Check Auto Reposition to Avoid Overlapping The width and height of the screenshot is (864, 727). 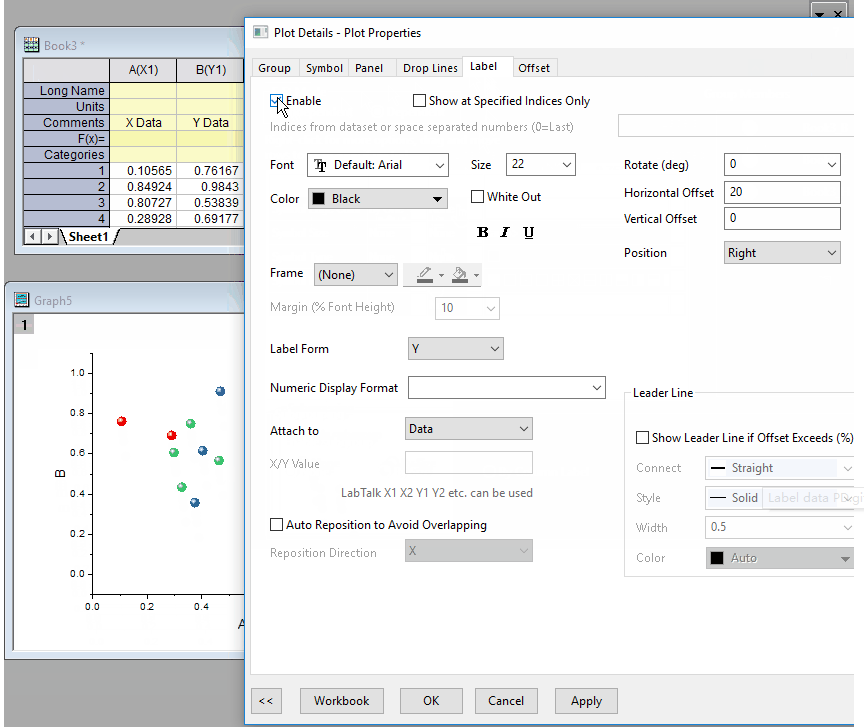coord(276,524)
